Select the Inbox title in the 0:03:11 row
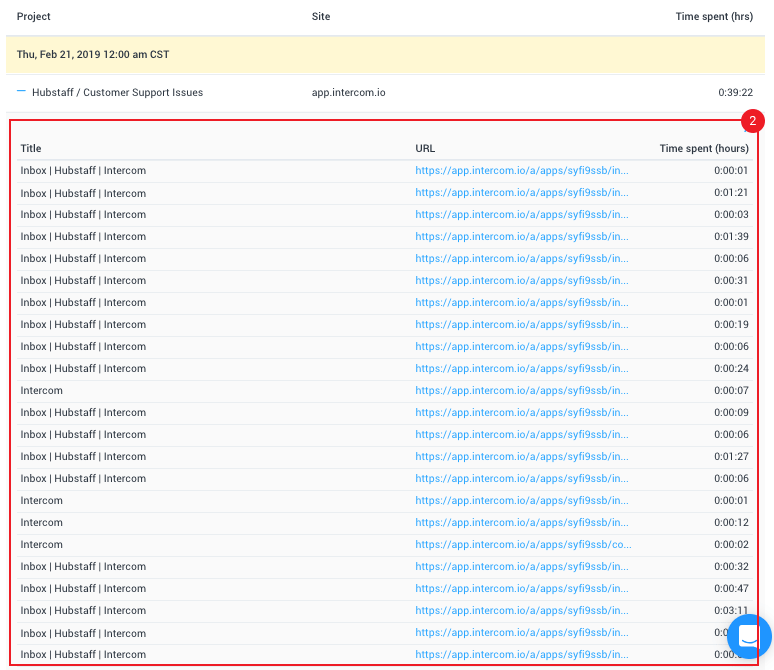Viewport: 774px width, 670px height. tap(83, 610)
